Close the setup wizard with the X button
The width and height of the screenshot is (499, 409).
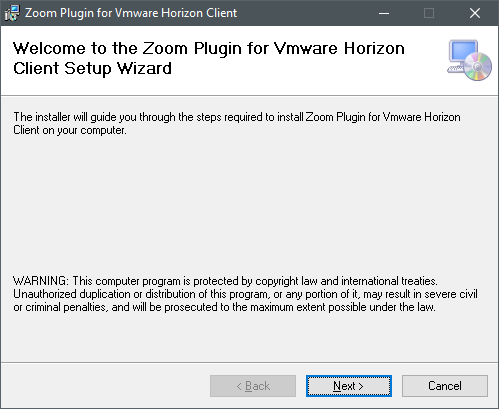pos(475,13)
